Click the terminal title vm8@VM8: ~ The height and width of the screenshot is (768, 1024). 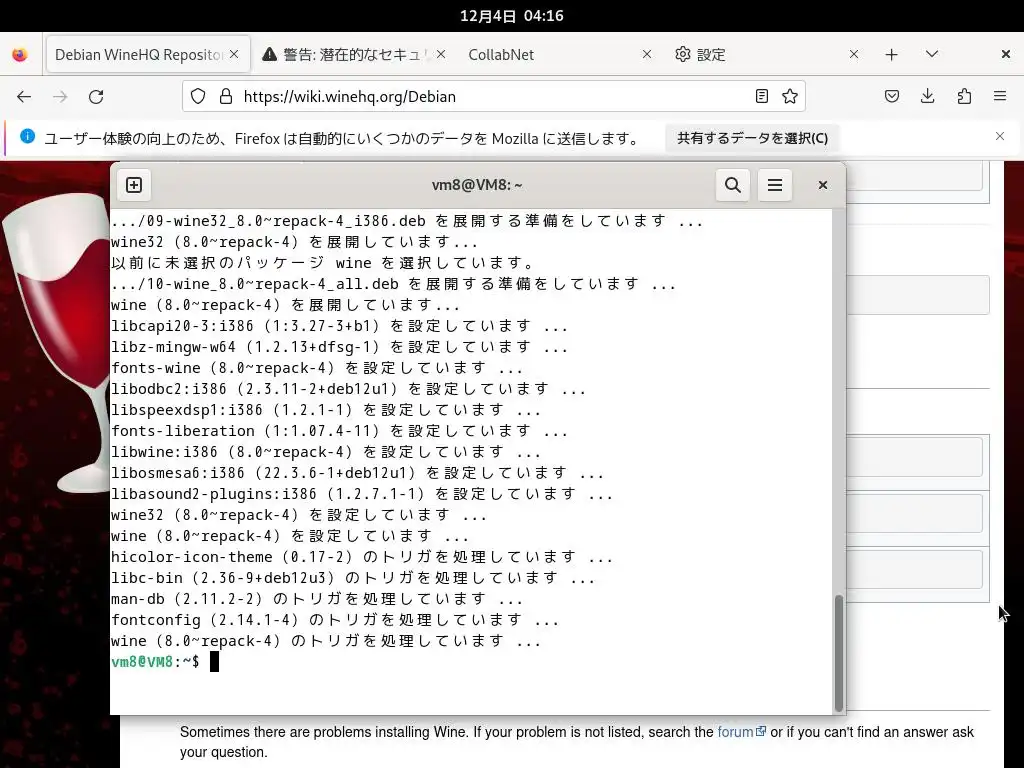477,185
